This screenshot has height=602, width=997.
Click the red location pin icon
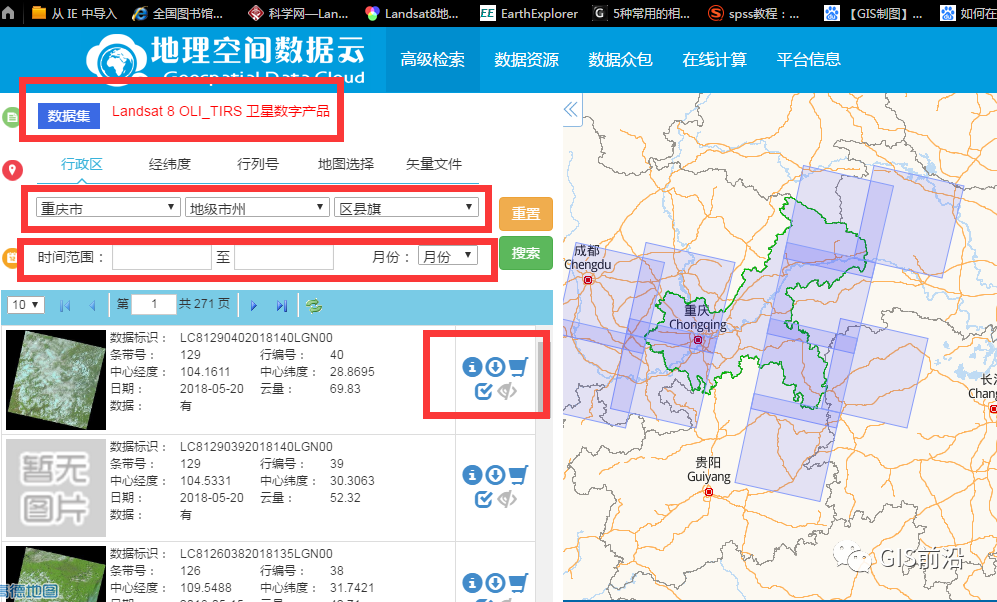[13, 170]
